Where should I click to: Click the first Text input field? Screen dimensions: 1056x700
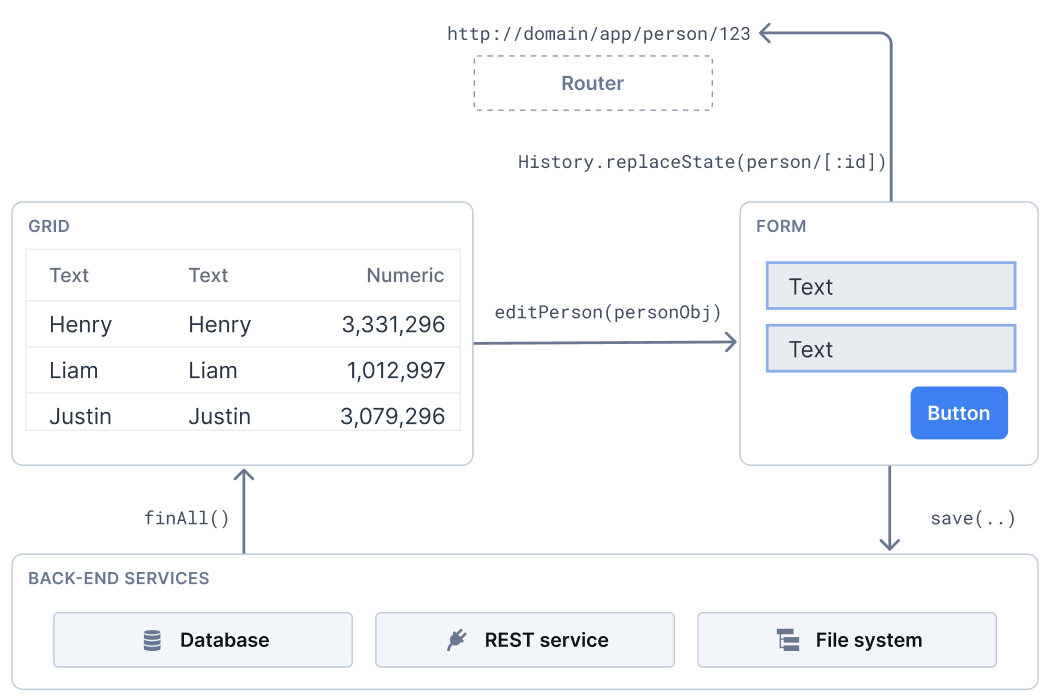pos(890,286)
